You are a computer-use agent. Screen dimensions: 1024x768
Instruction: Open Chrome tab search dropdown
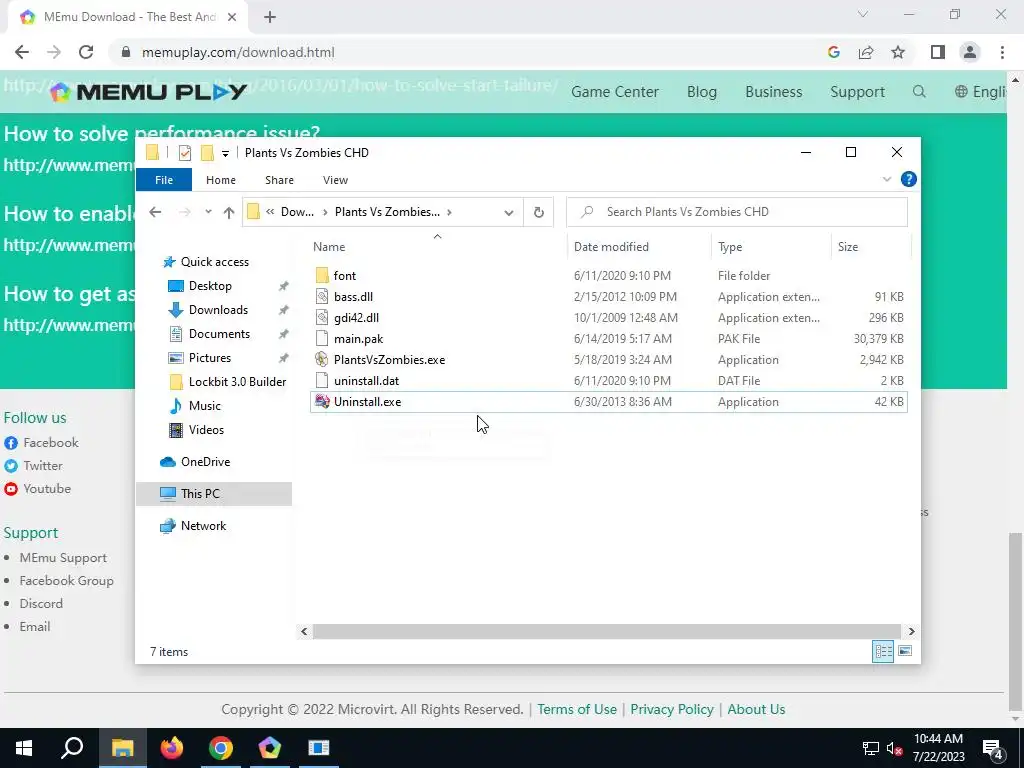(x=863, y=14)
